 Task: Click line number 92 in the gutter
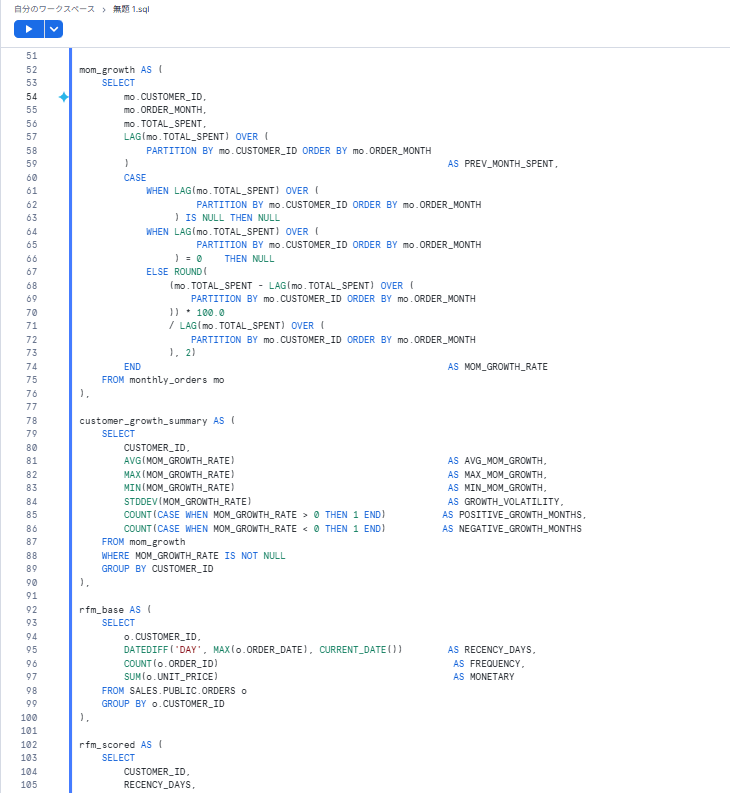coord(31,610)
